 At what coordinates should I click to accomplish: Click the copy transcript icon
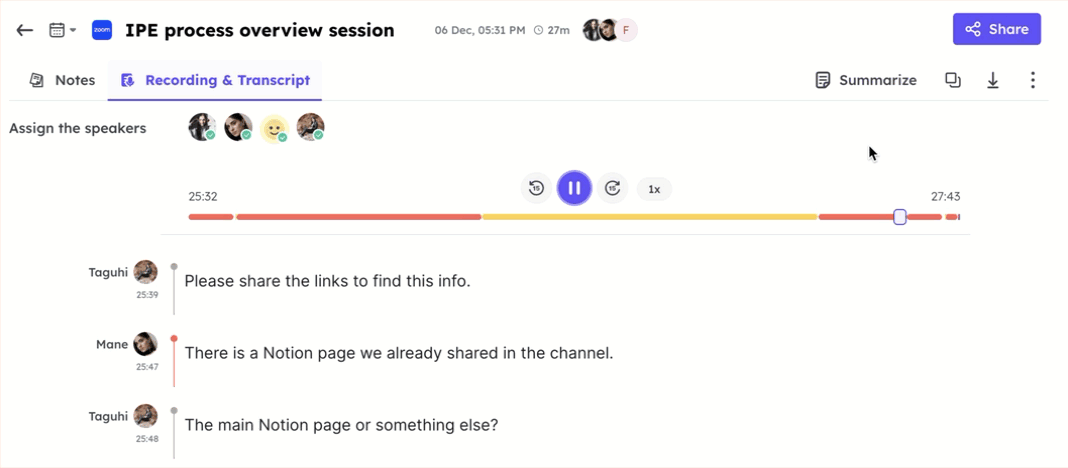coord(953,80)
